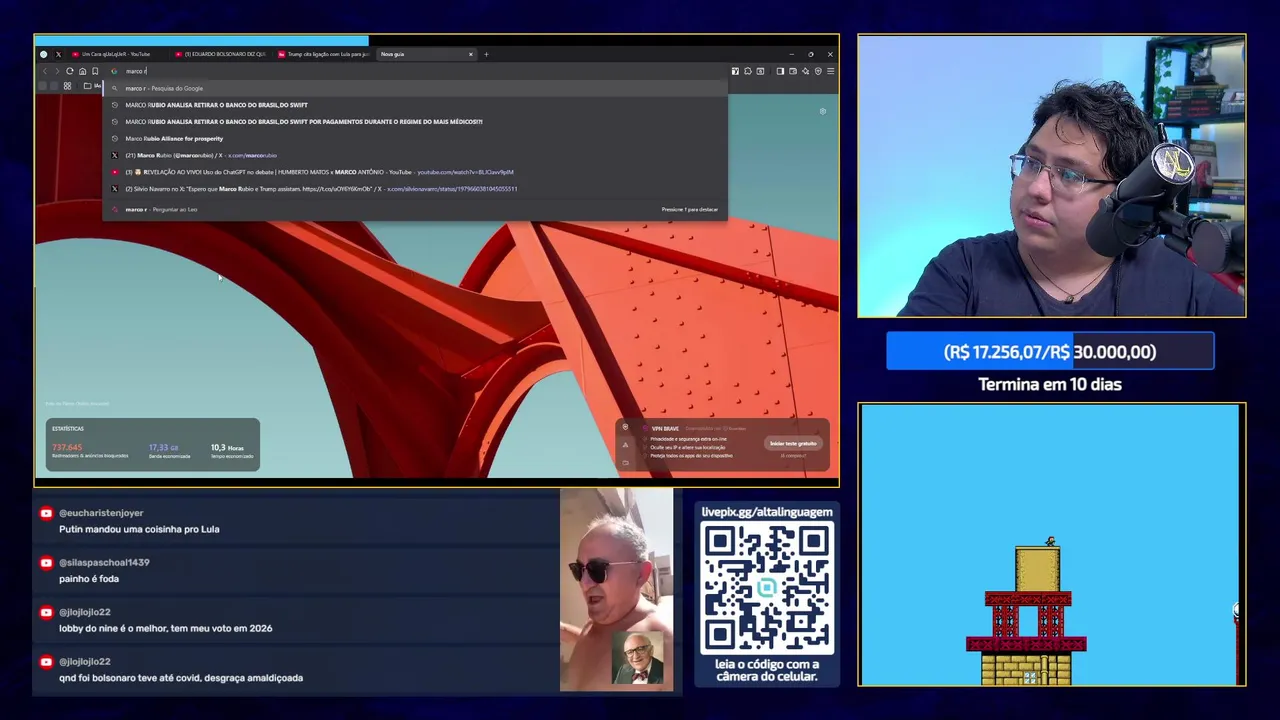Viewport: 1280px width, 720px height.
Task: Open a new tab with the plus button
Action: 486,54
